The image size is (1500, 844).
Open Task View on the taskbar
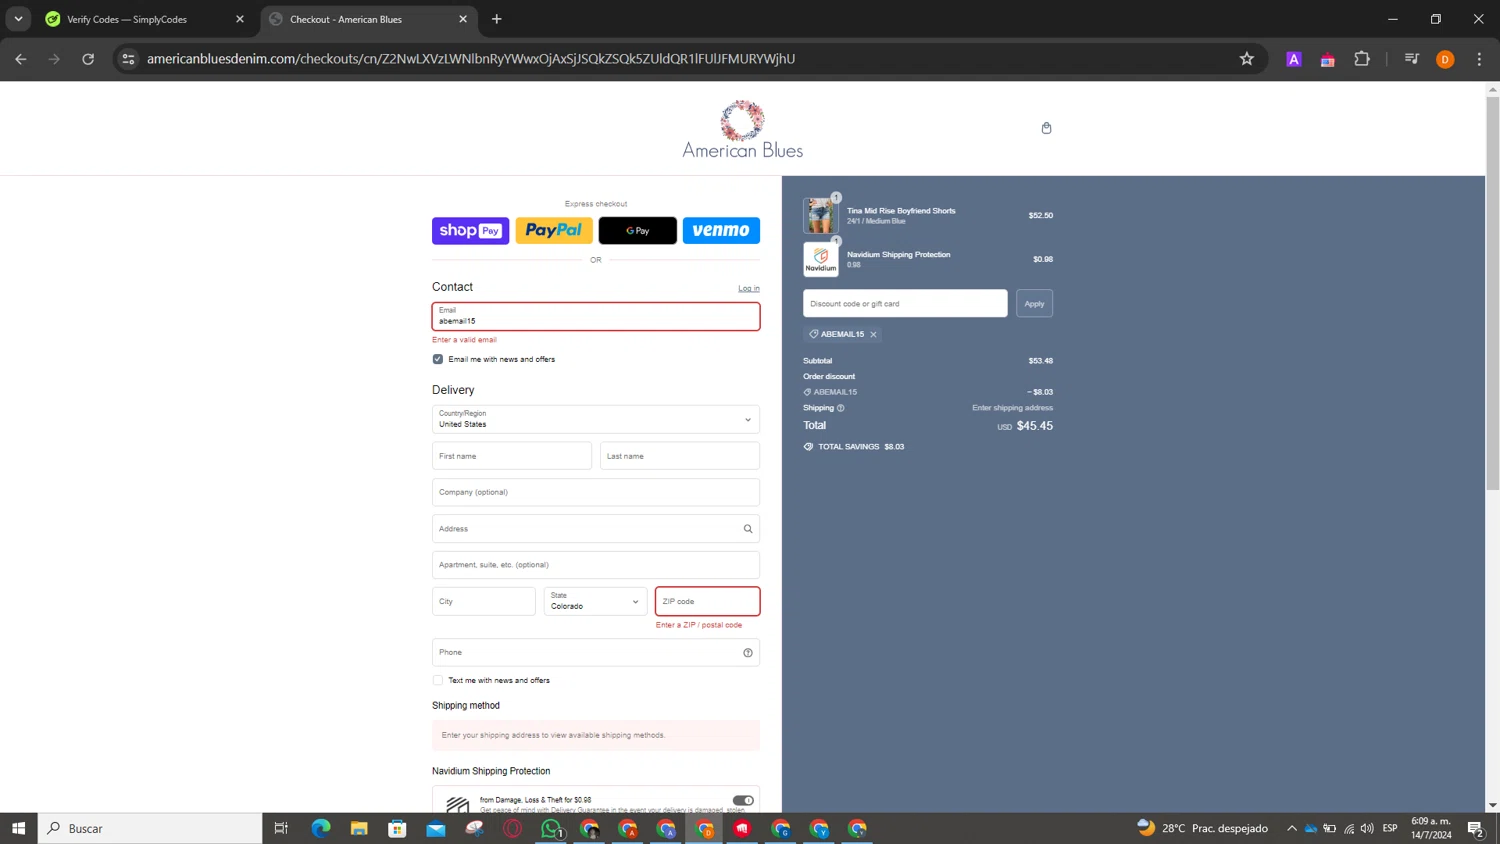tap(281, 828)
